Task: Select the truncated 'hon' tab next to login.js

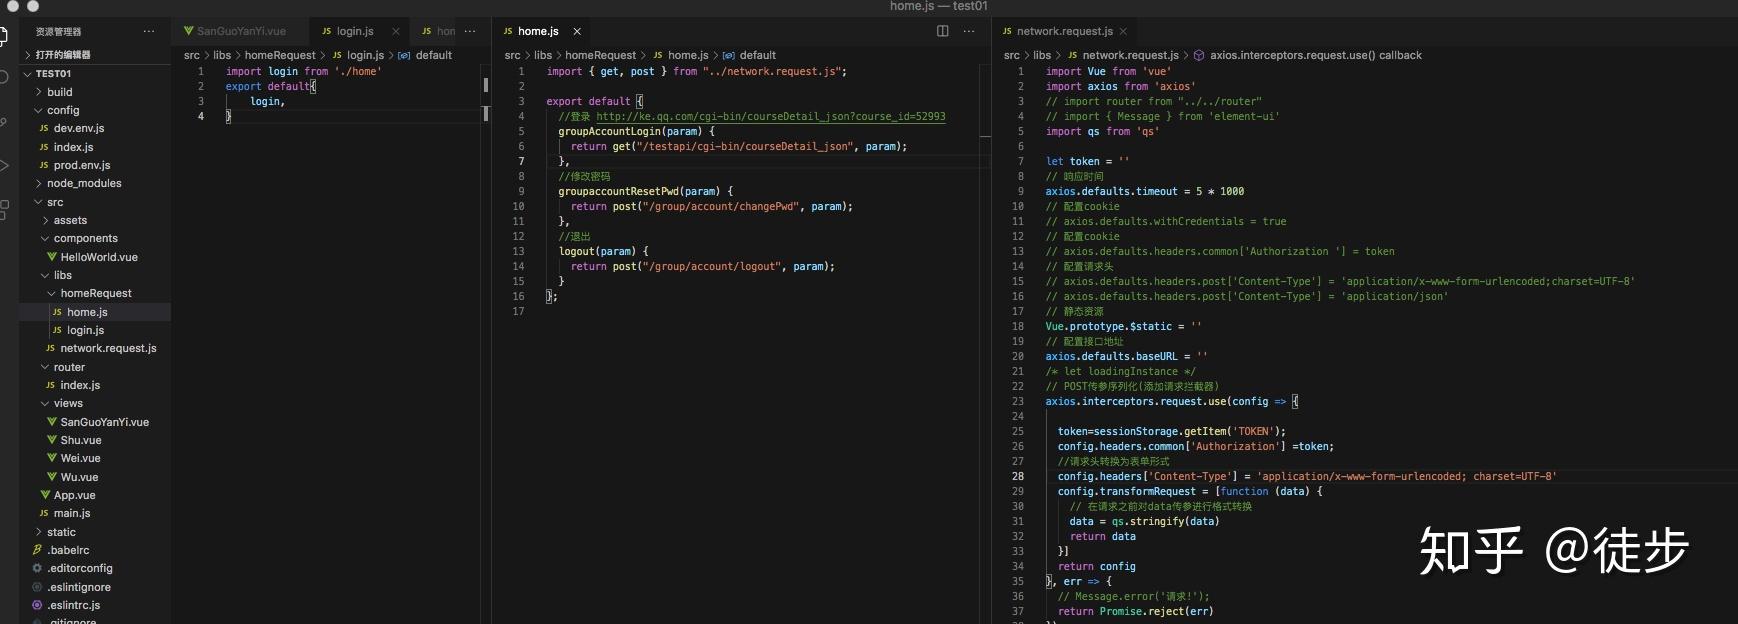Action: (438, 31)
